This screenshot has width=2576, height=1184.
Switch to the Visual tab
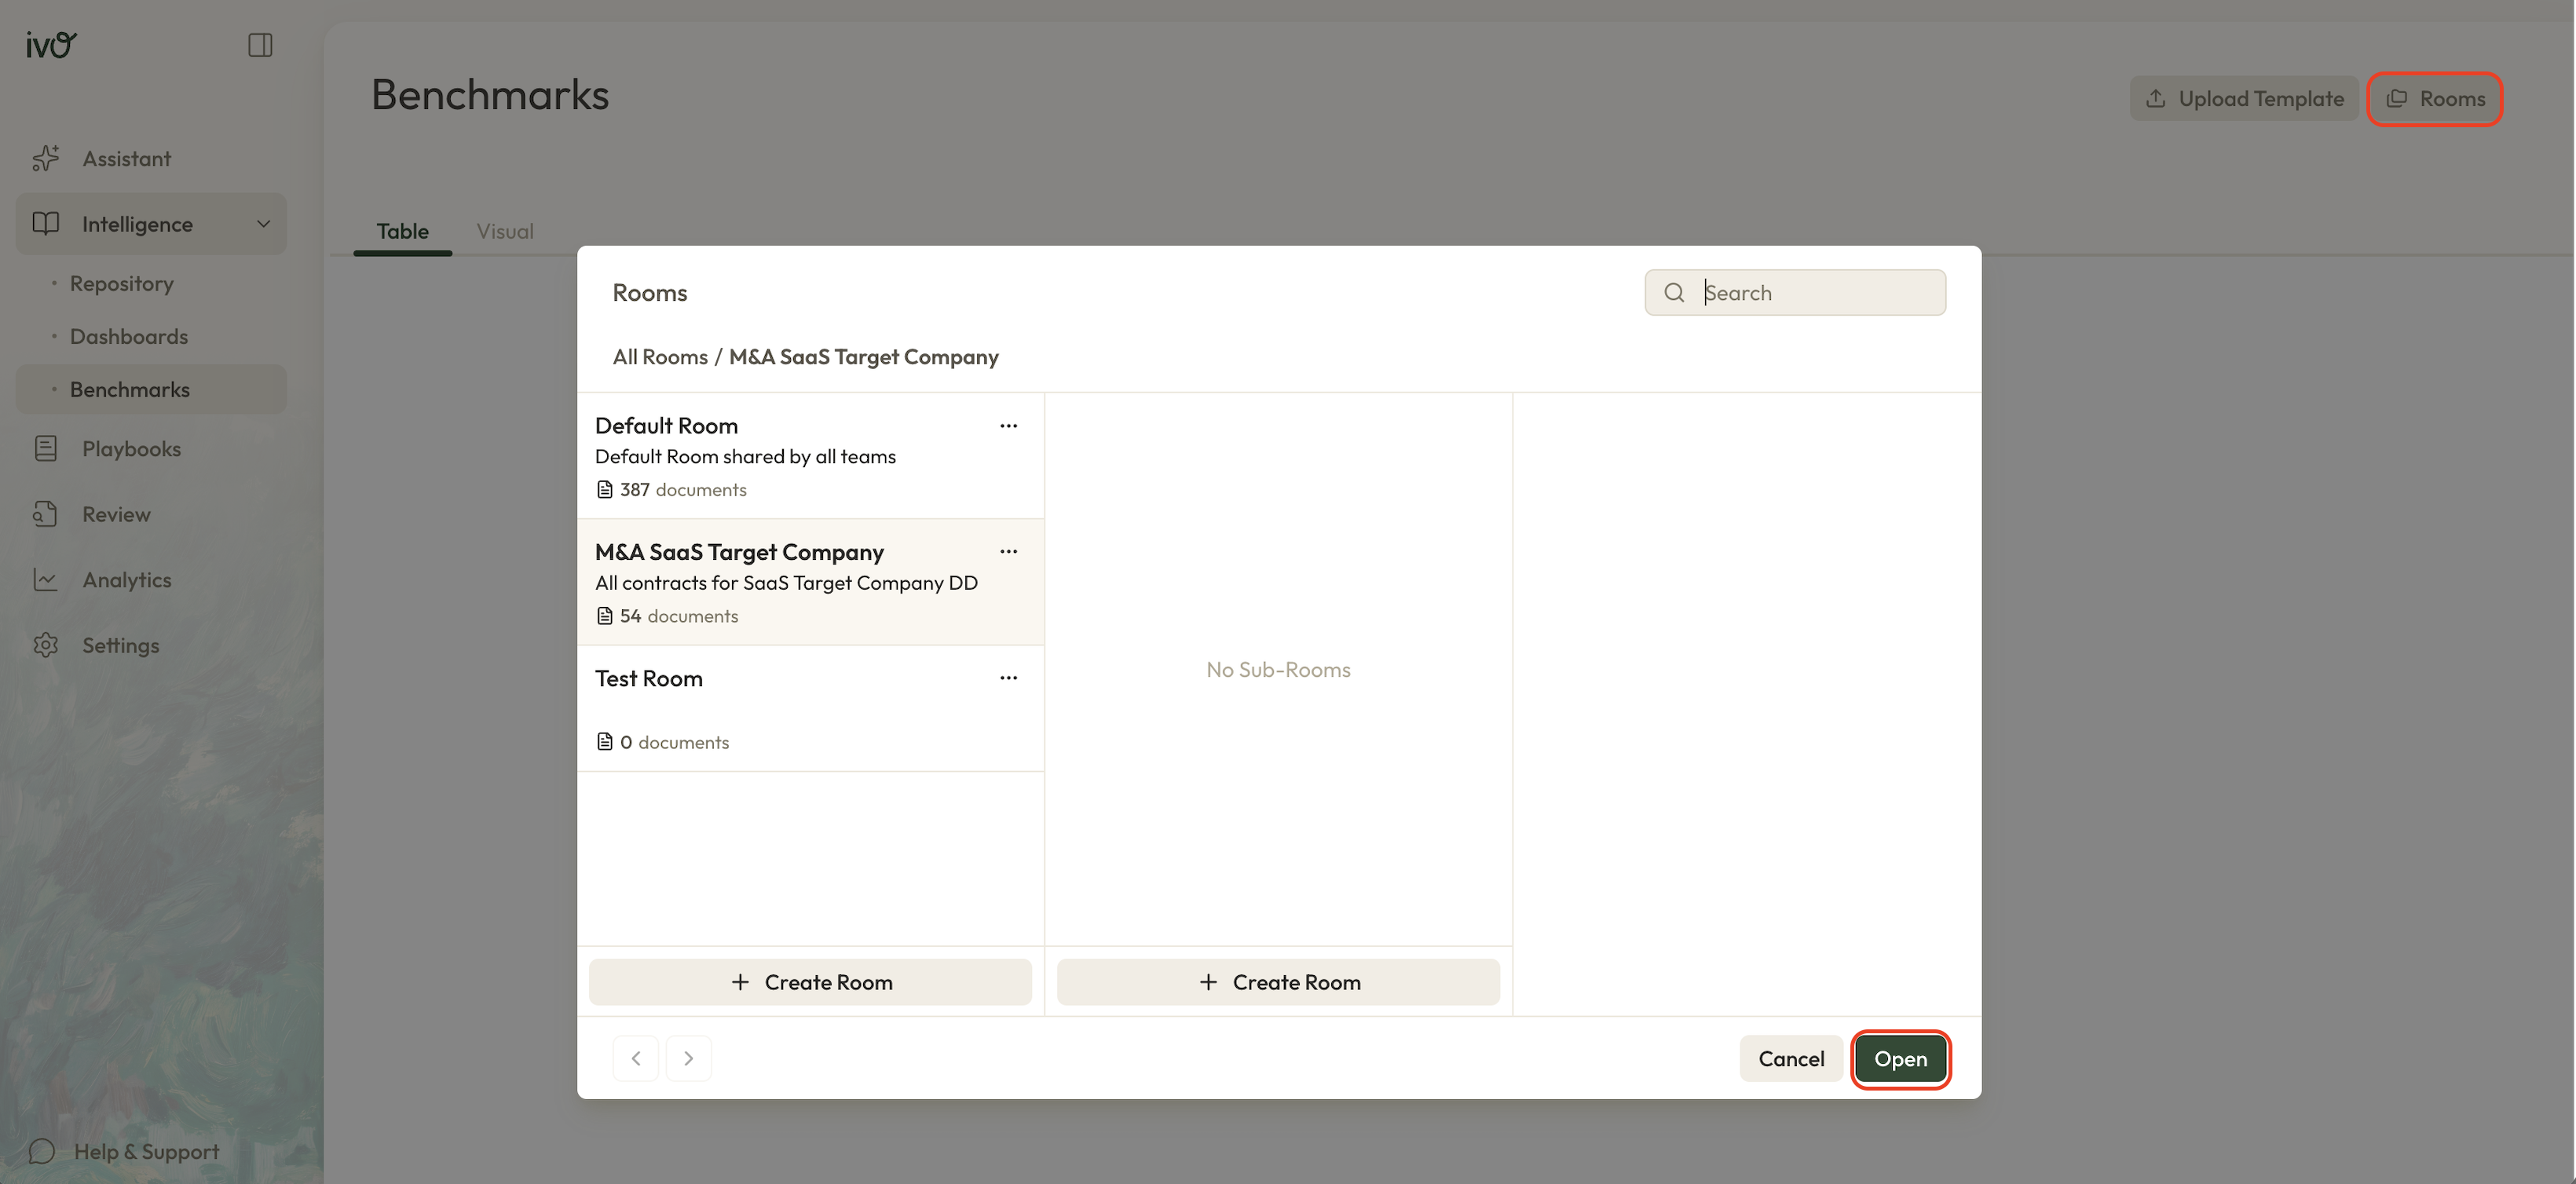(x=504, y=231)
